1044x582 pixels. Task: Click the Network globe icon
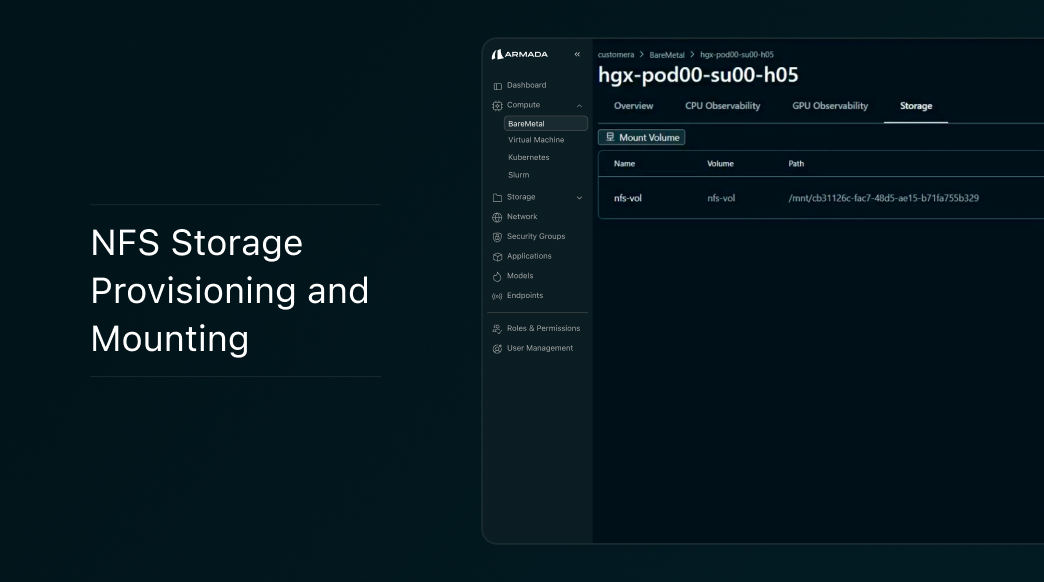[x=497, y=217]
